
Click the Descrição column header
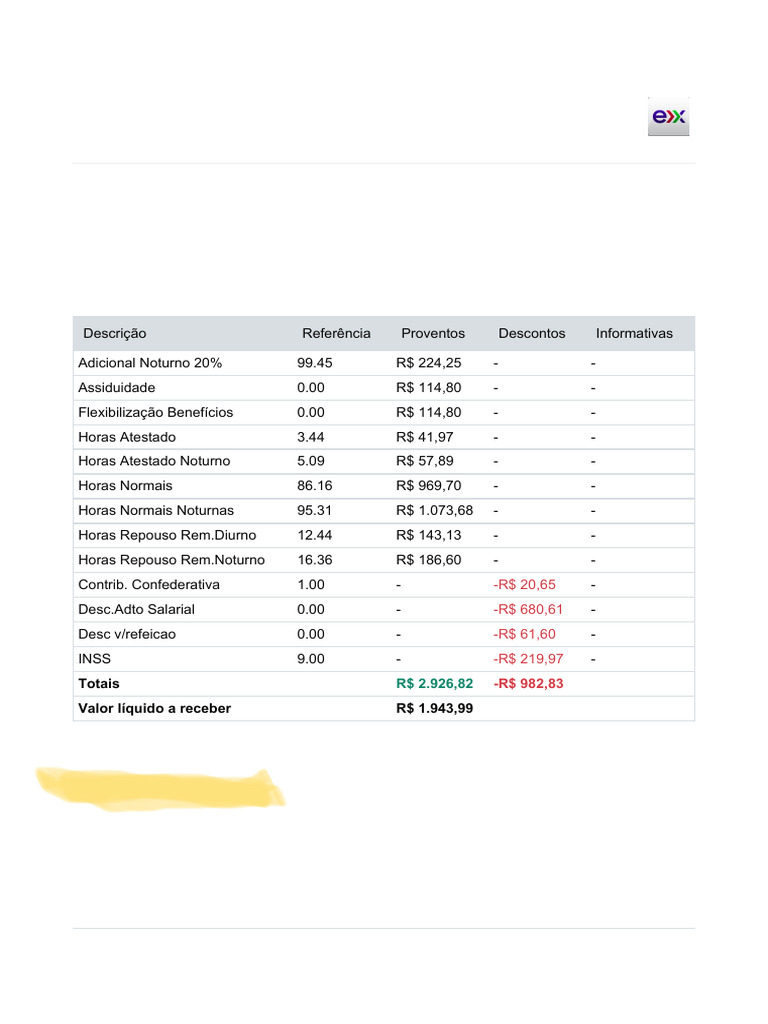114,333
